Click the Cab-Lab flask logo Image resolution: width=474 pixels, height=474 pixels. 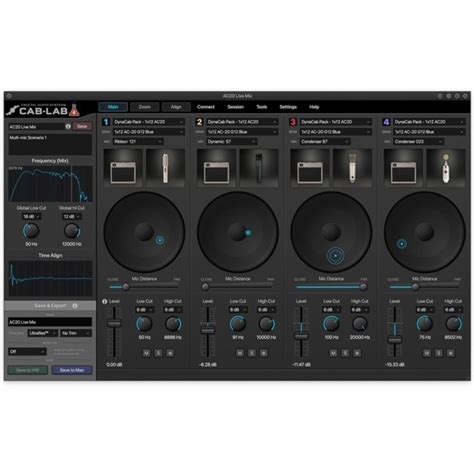(74, 110)
